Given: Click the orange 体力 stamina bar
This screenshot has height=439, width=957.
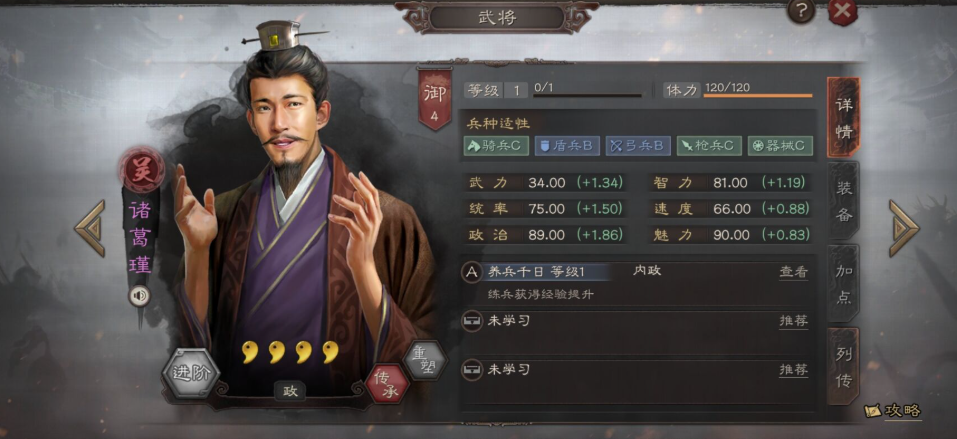Looking at the screenshot, I should [x=757, y=95].
